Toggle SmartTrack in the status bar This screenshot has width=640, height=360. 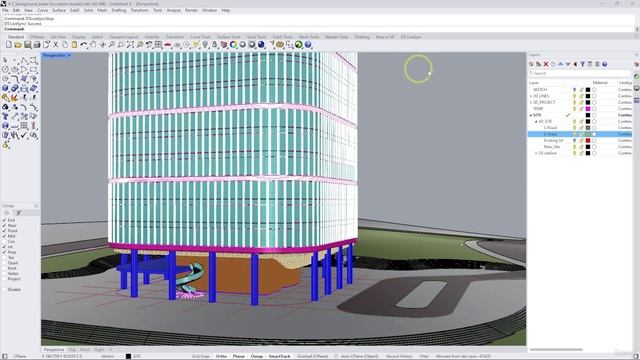279,356
